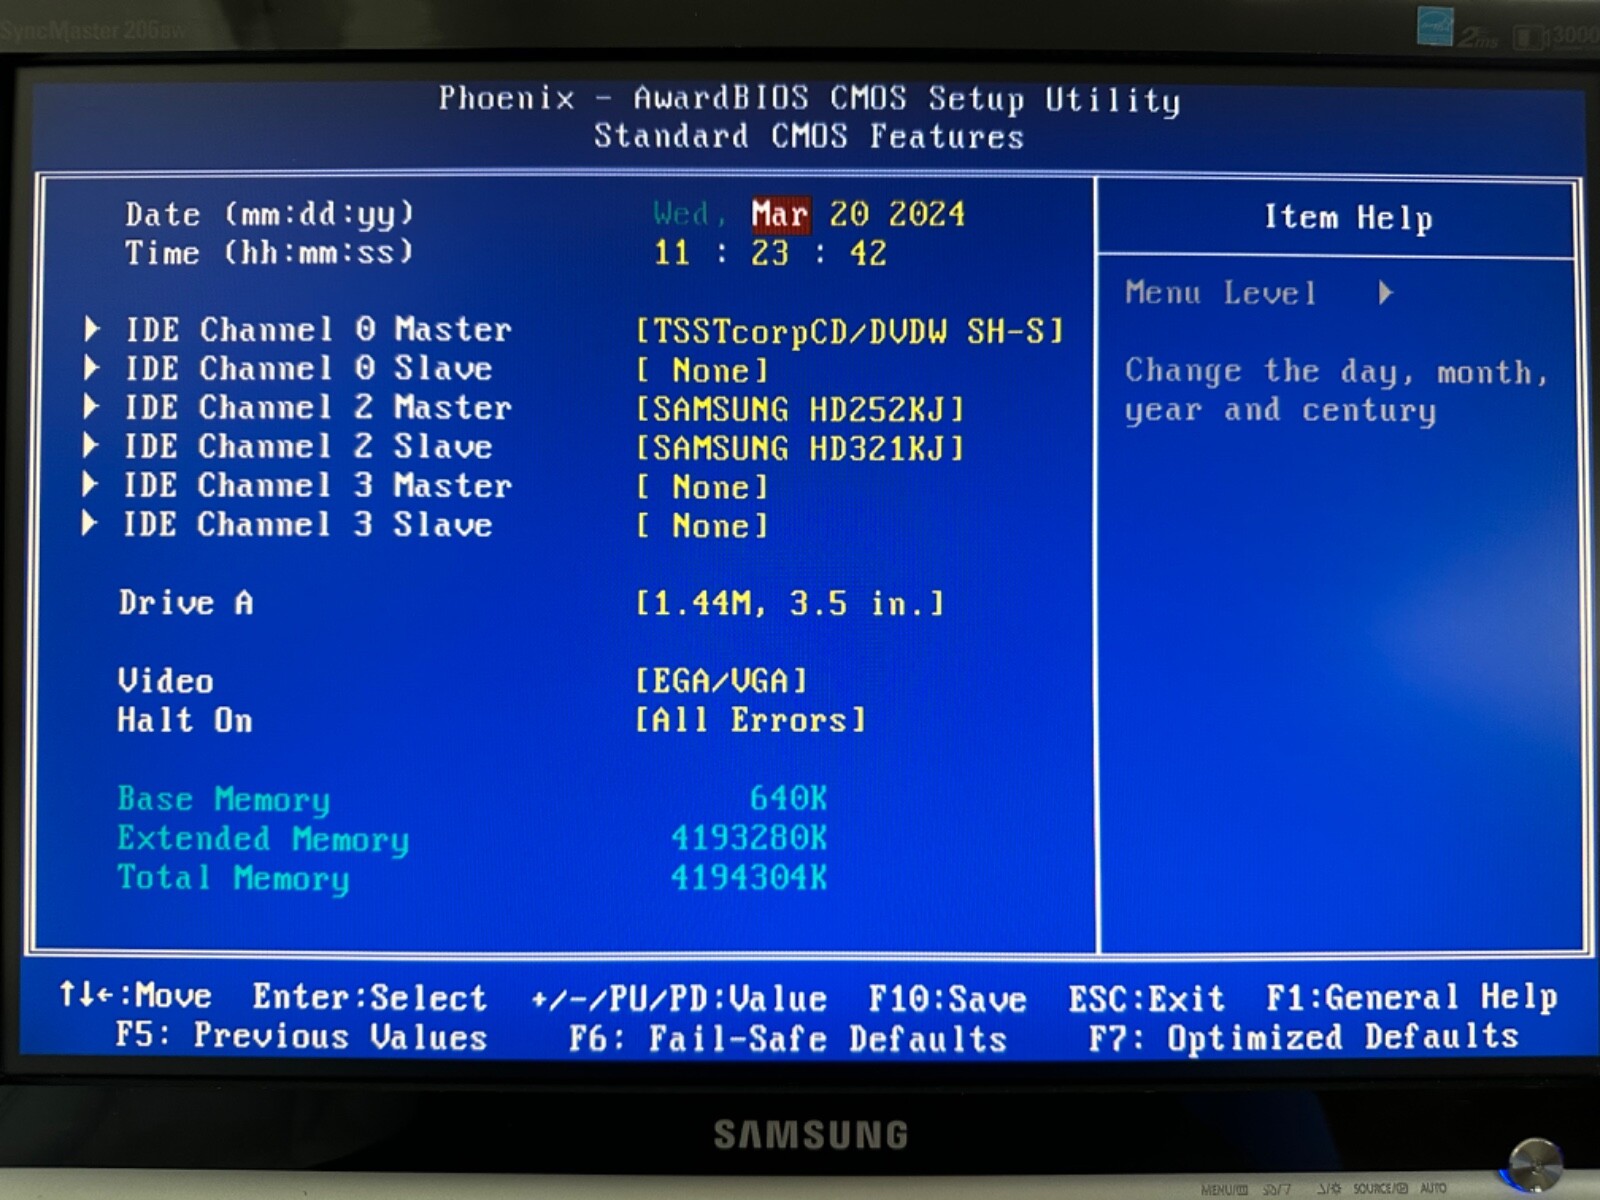Viewport: 1600px width, 1200px height.
Task: Expand IDE Channel 3 Master arrow
Action: click(x=91, y=485)
